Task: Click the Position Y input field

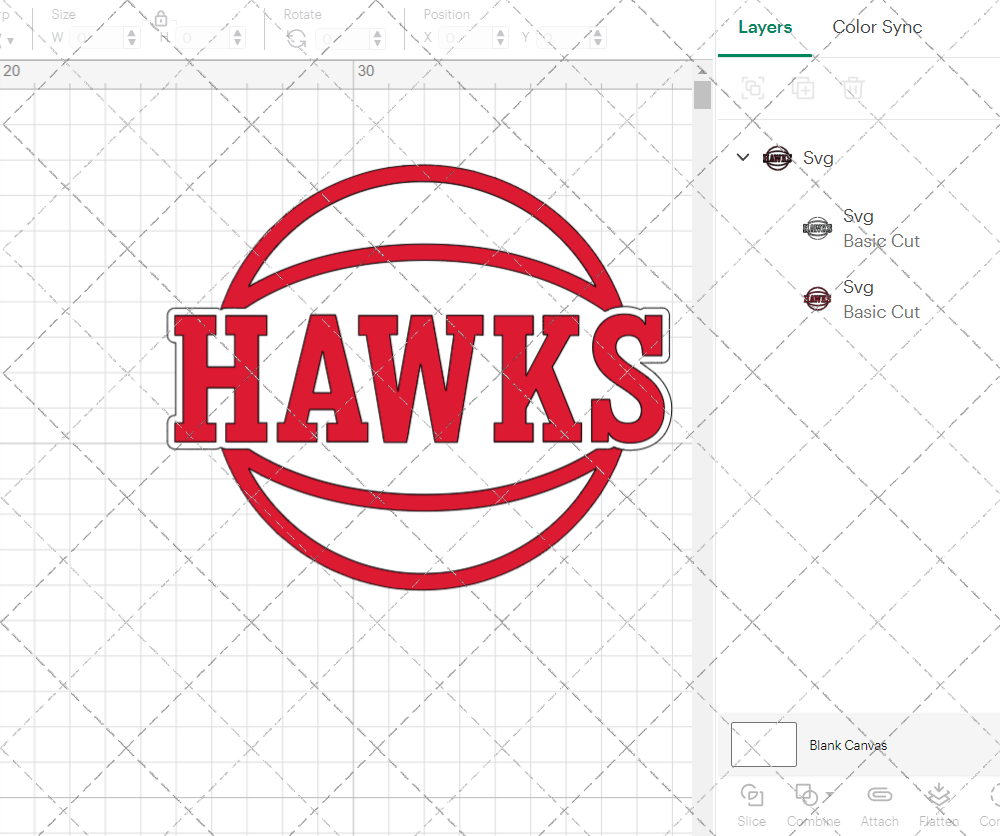Action: 563,38
